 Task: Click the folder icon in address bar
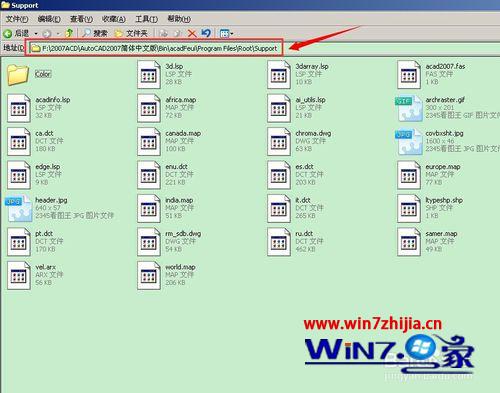coord(35,48)
